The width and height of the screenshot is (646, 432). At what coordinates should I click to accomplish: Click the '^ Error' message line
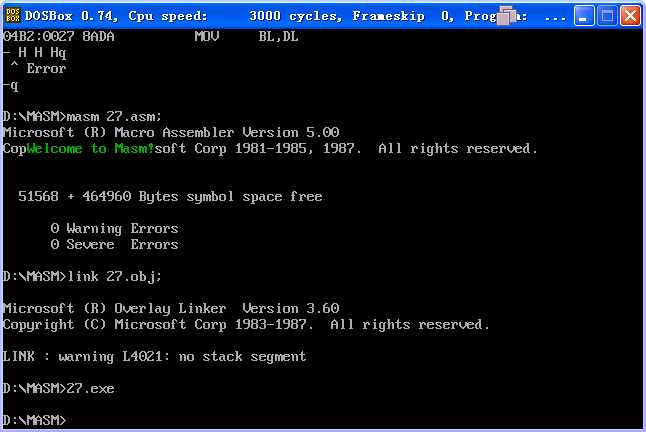tap(38, 68)
